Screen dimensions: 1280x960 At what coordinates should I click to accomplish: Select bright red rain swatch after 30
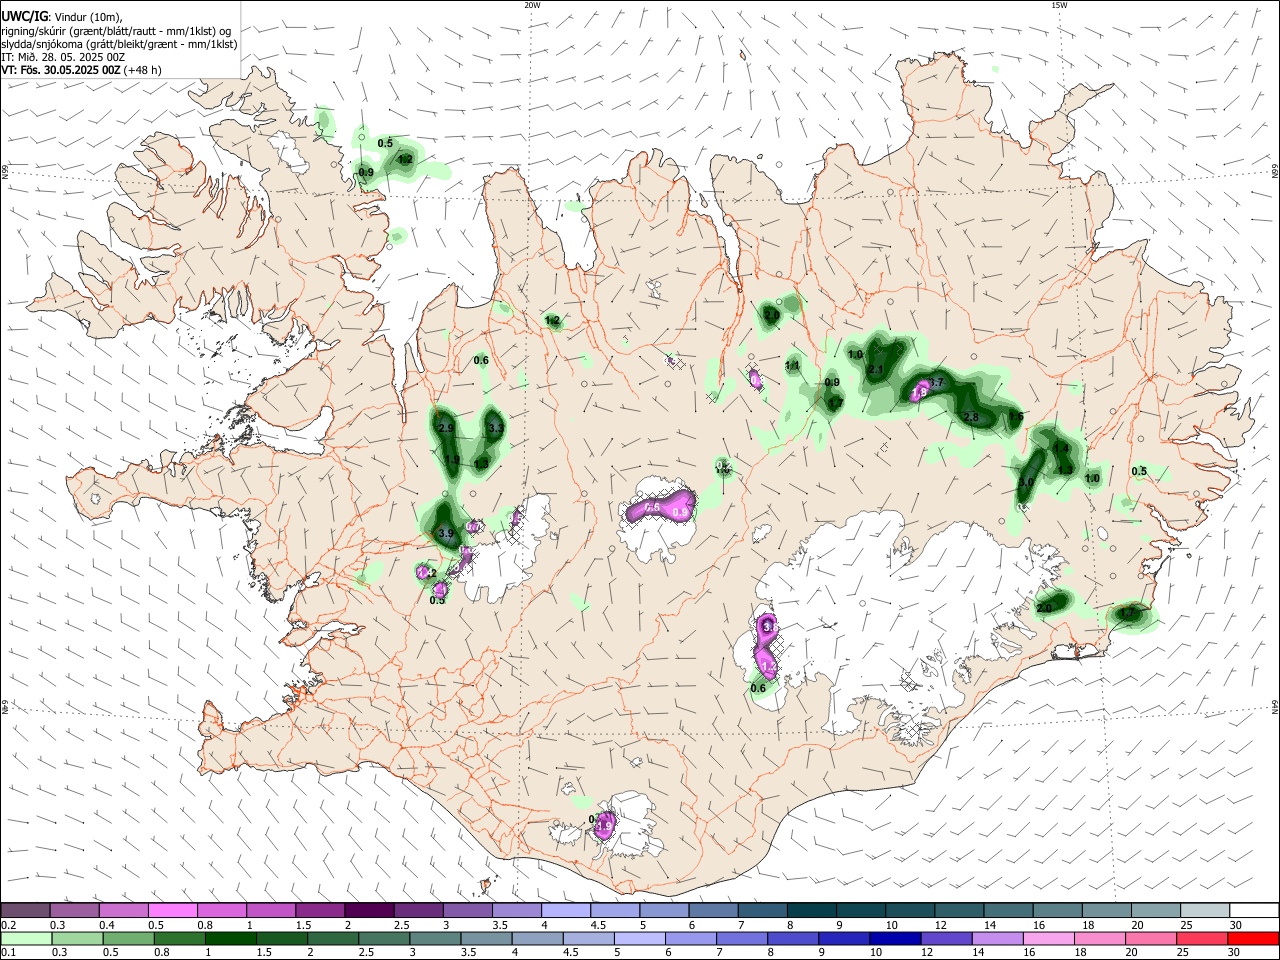pos(1253,938)
